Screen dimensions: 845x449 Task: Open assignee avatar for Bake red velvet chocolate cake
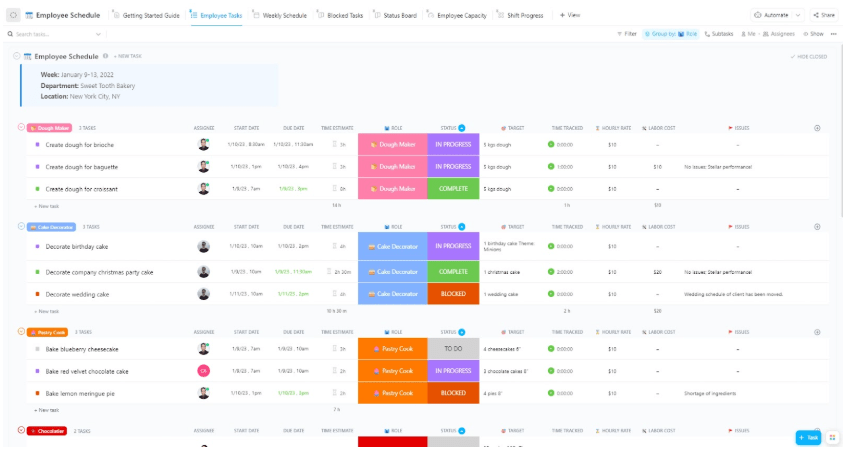(204, 371)
